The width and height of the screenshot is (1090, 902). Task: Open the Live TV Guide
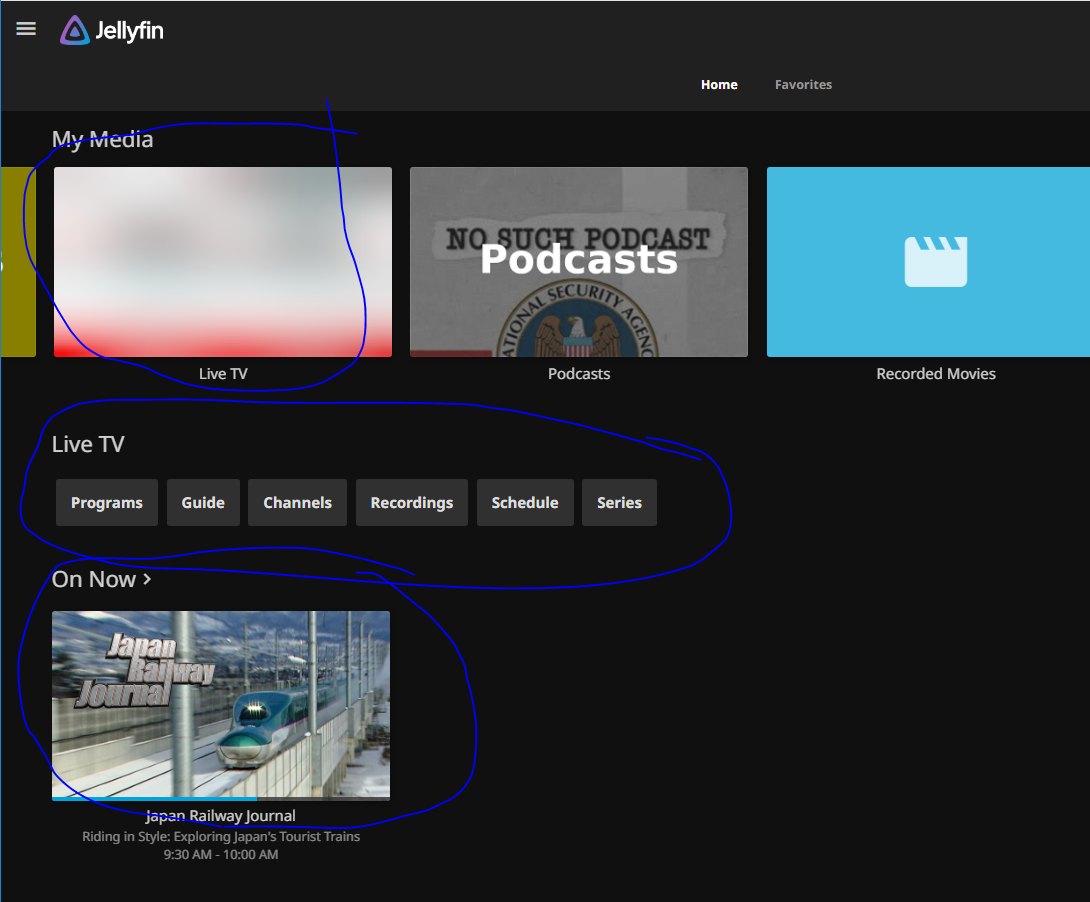pos(203,503)
